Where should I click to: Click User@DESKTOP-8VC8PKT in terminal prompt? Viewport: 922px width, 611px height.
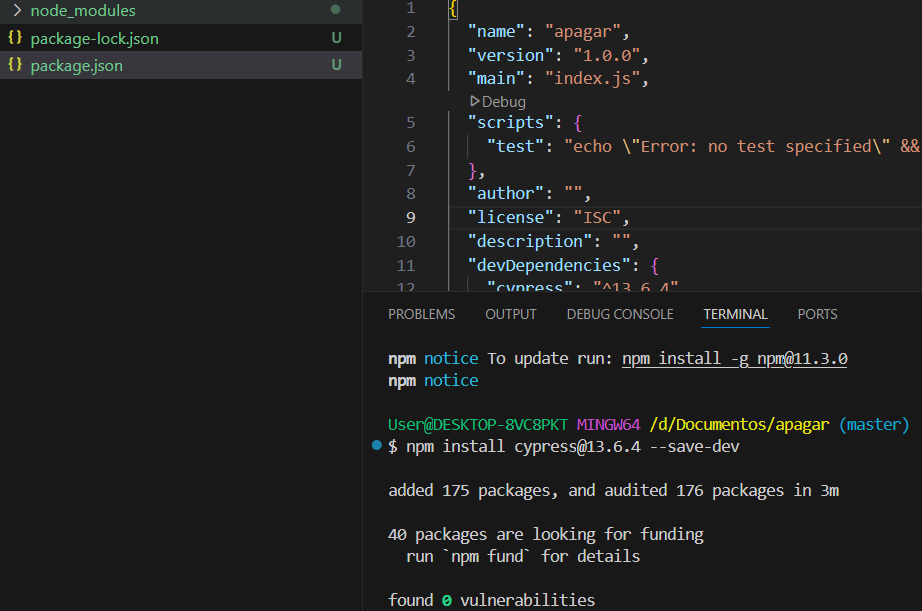point(478,425)
